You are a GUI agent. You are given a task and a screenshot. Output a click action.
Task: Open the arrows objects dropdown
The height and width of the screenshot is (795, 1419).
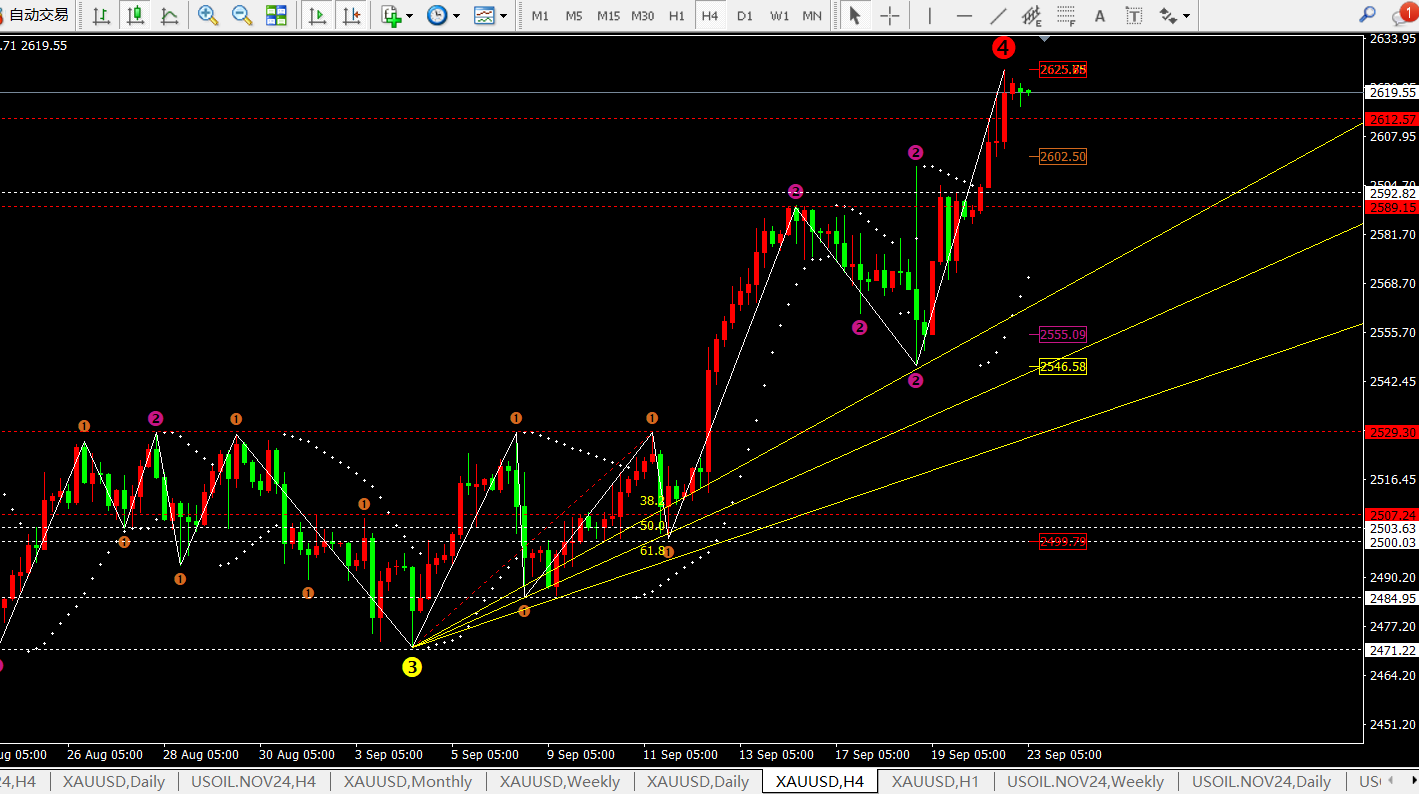tap(1174, 15)
